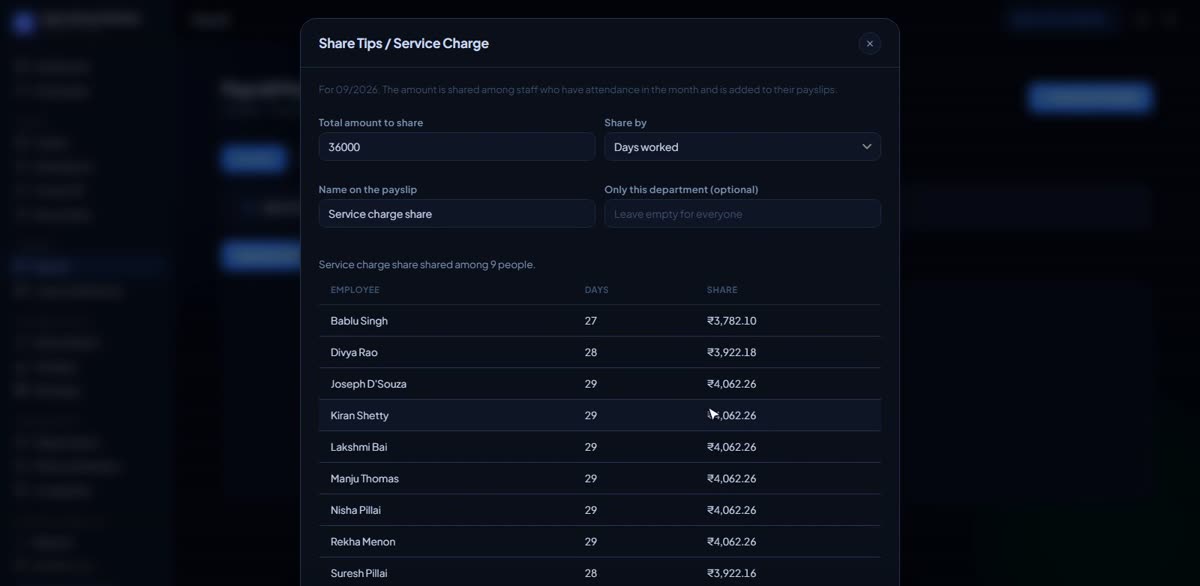Click the 'Share by' label
This screenshot has width=1200, height=586.
click(x=625, y=123)
